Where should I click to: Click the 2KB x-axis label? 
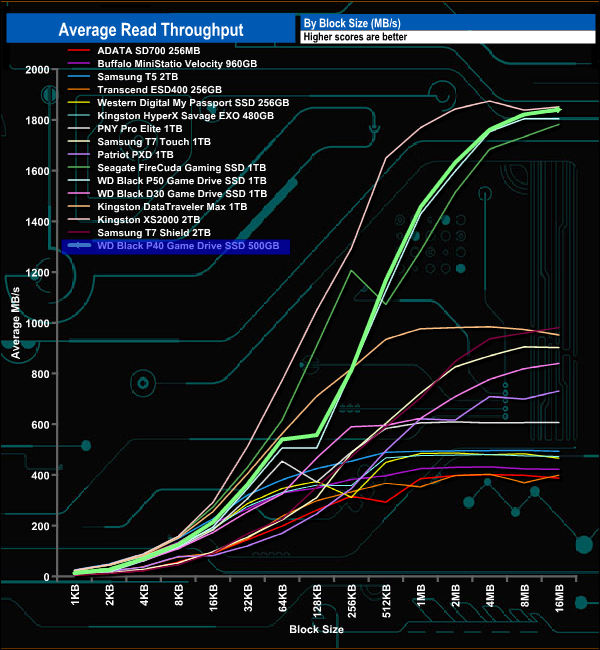pos(109,595)
